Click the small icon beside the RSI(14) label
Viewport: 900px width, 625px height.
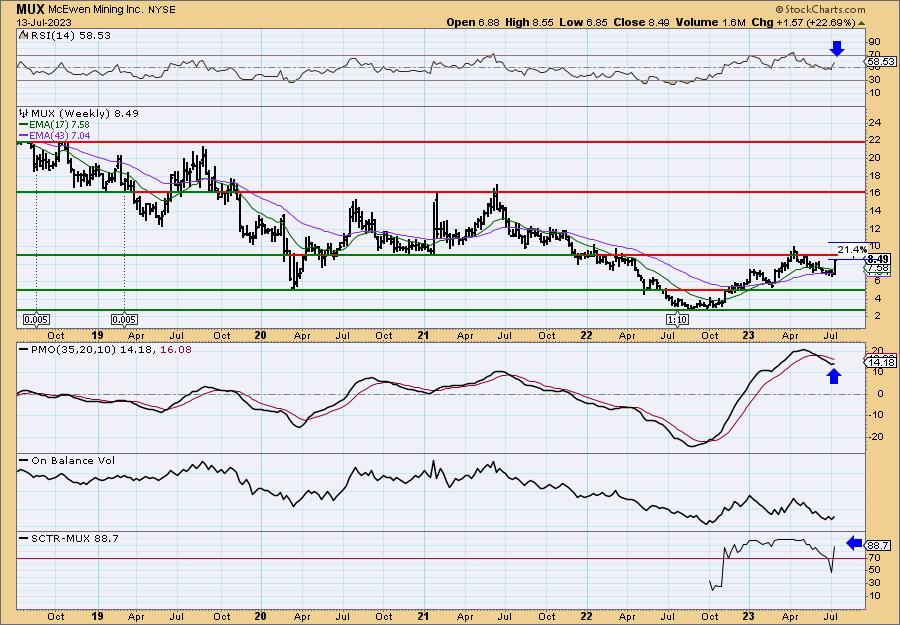[23, 35]
